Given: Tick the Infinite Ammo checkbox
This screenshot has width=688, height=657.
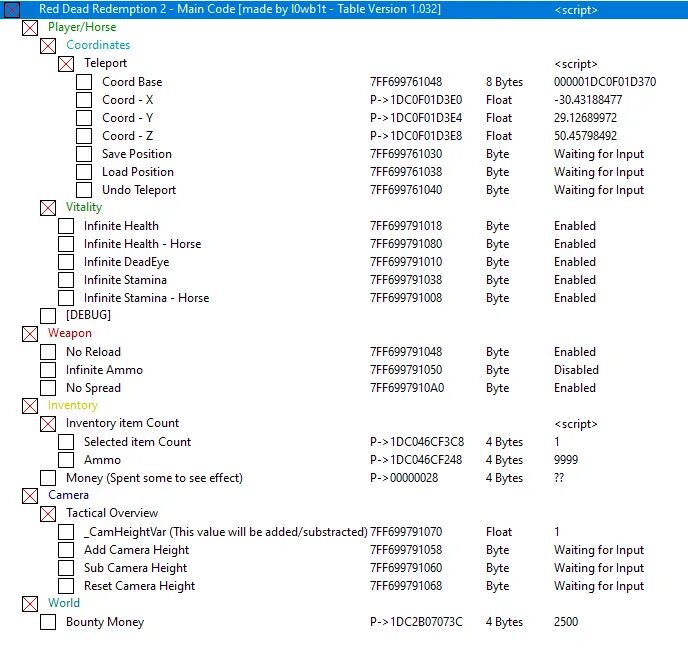Looking at the screenshot, I should [x=48, y=370].
